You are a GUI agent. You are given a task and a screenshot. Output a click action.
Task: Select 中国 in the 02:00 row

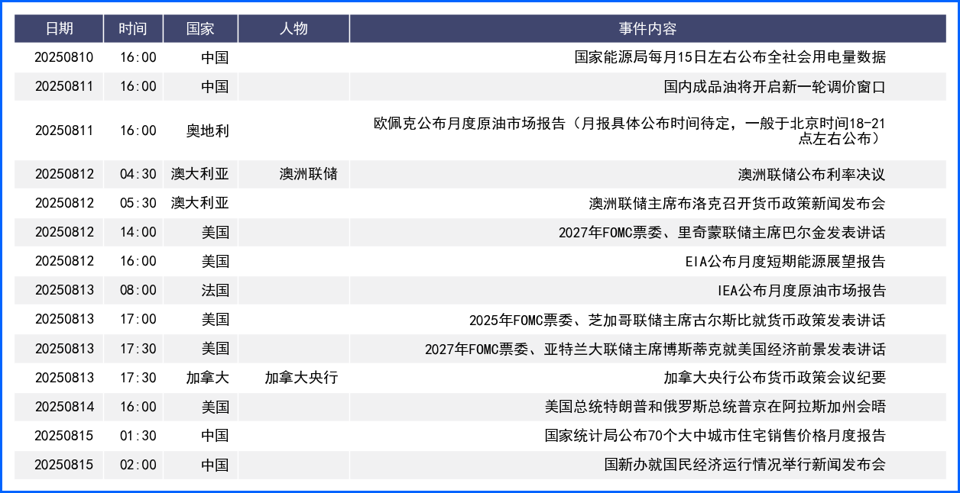click(x=215, y=464)
